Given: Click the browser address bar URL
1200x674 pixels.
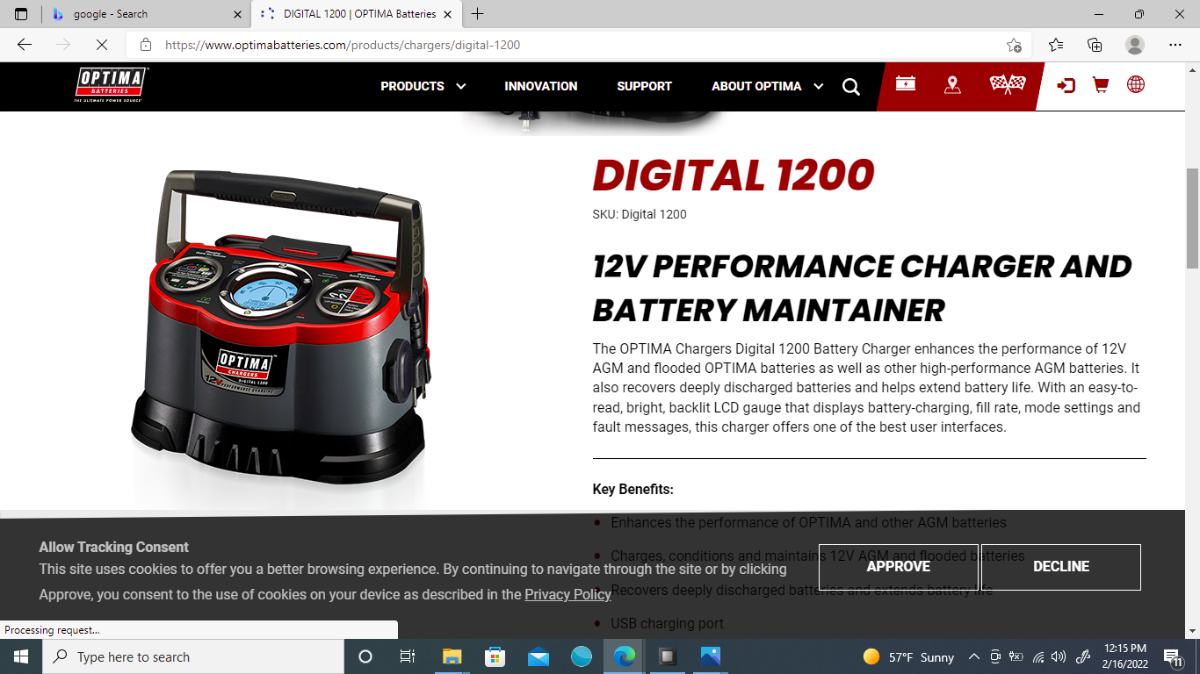Looking at the screenshot, I should [x=343, y=45].
